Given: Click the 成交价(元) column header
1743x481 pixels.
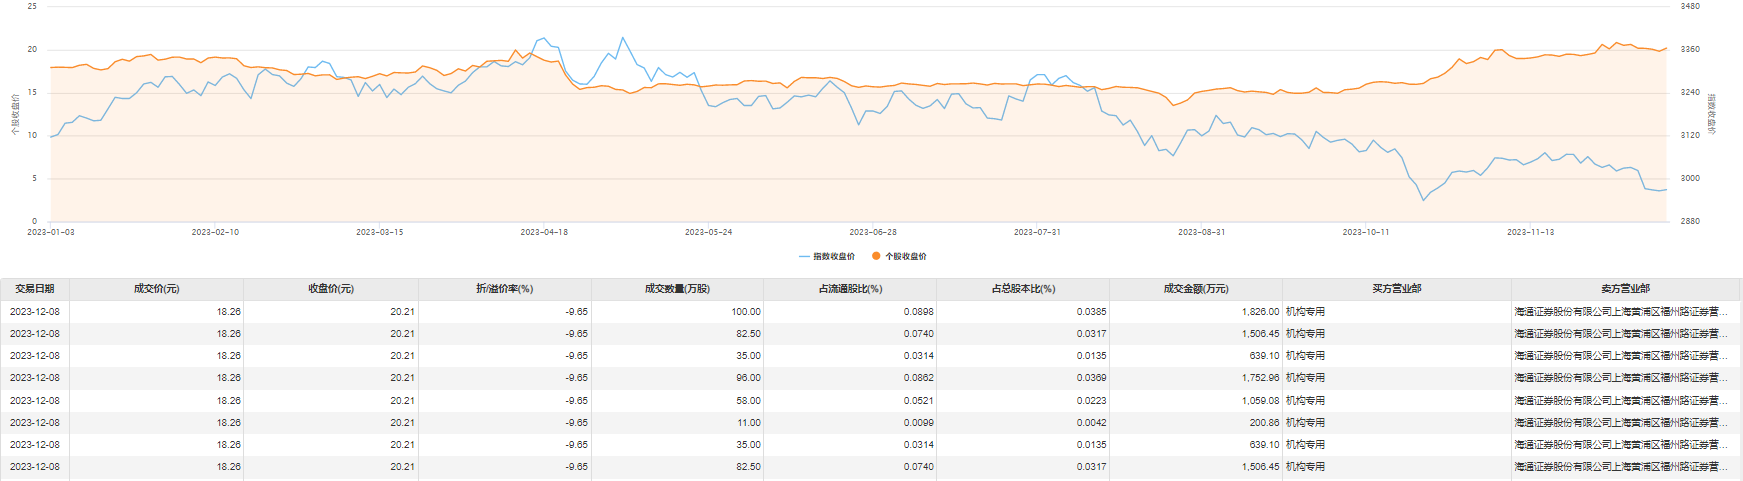Looking at the screenshot, I should point(157,289).
